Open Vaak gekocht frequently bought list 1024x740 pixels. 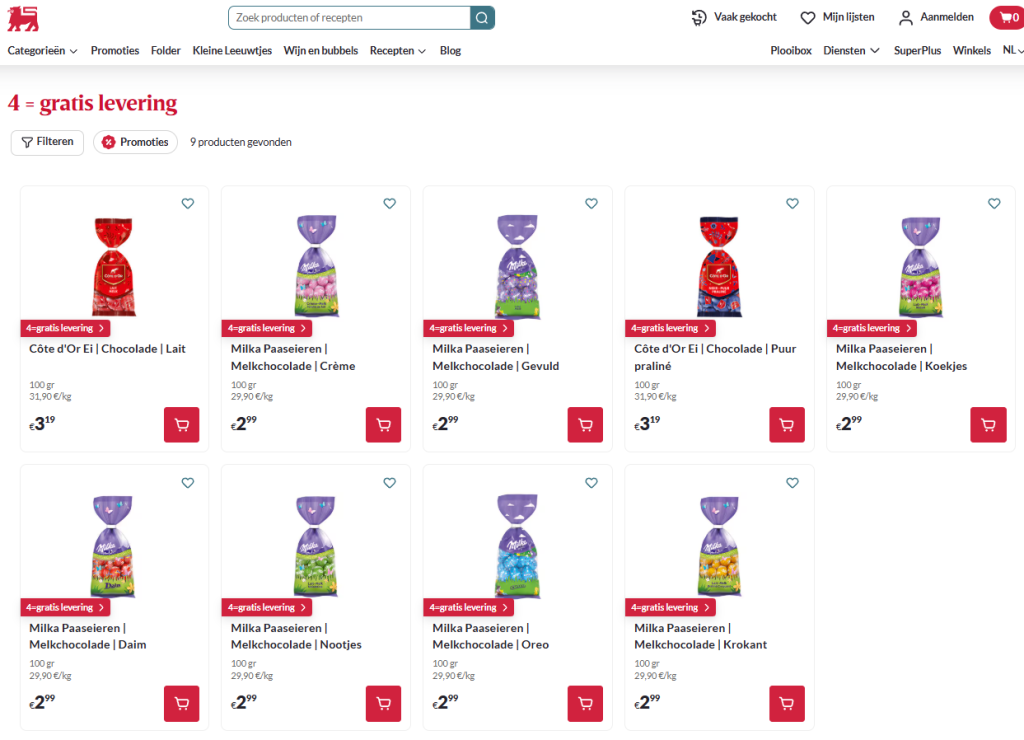734,18
